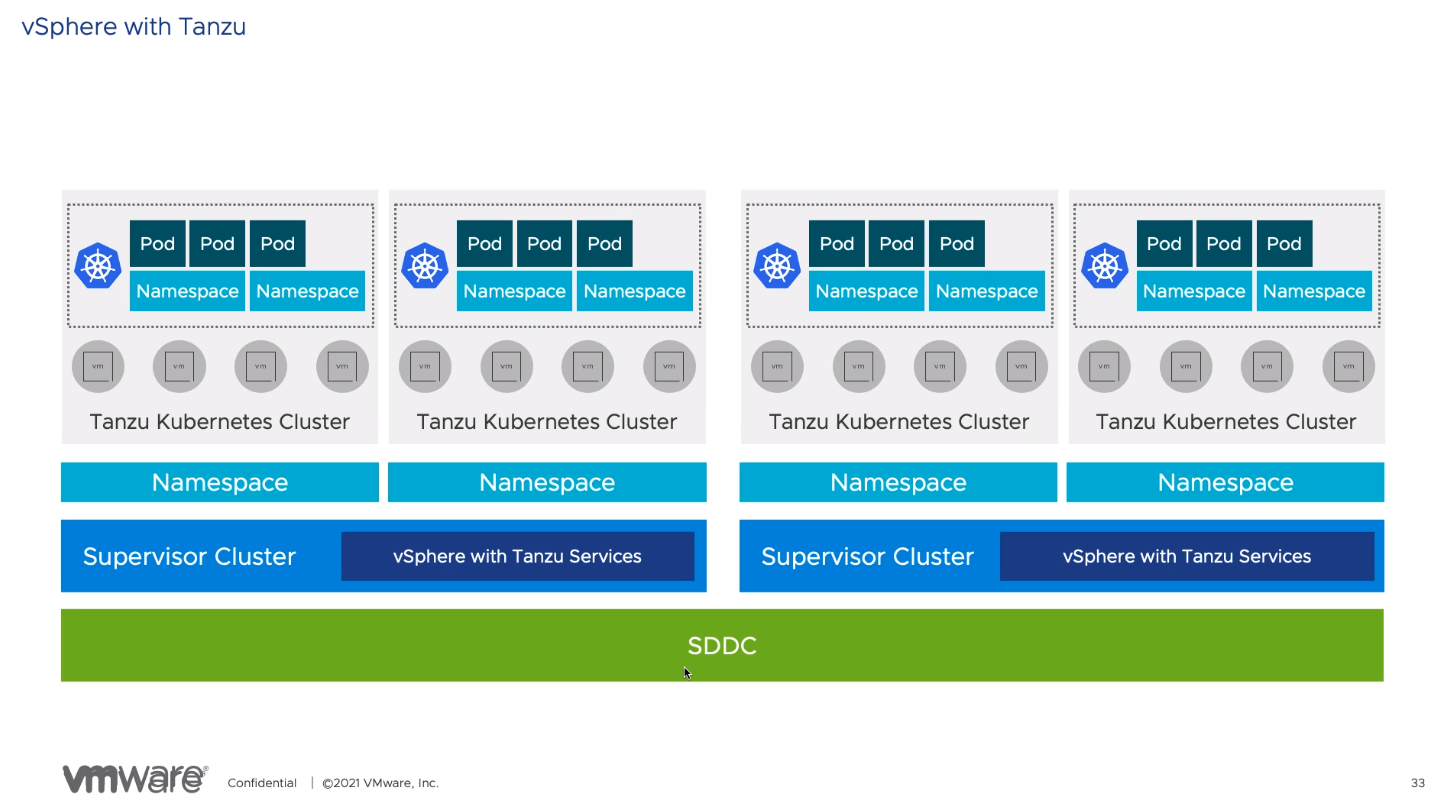Image resolution: width=1442 pixels, height=798 pixels.
Task: Click the vSphere with Tanzu slide title
Action: (x=134, y=27)
